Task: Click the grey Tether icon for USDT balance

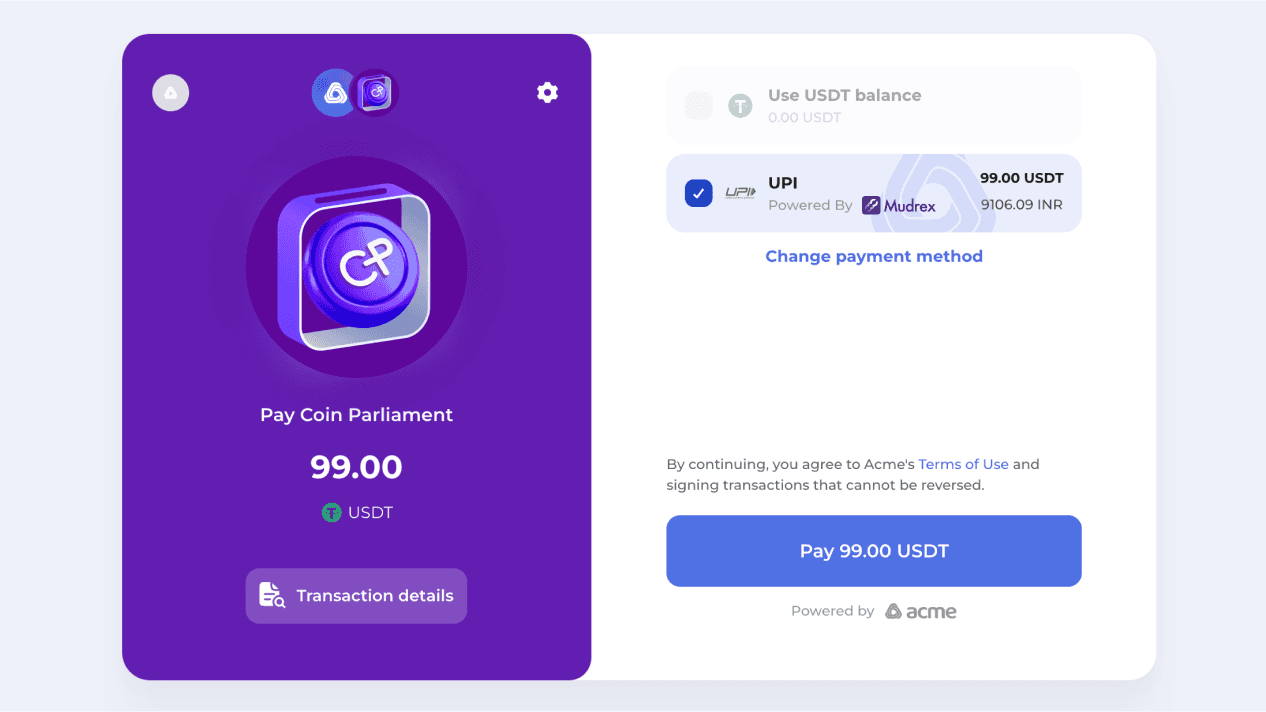Action: (740, 105)
